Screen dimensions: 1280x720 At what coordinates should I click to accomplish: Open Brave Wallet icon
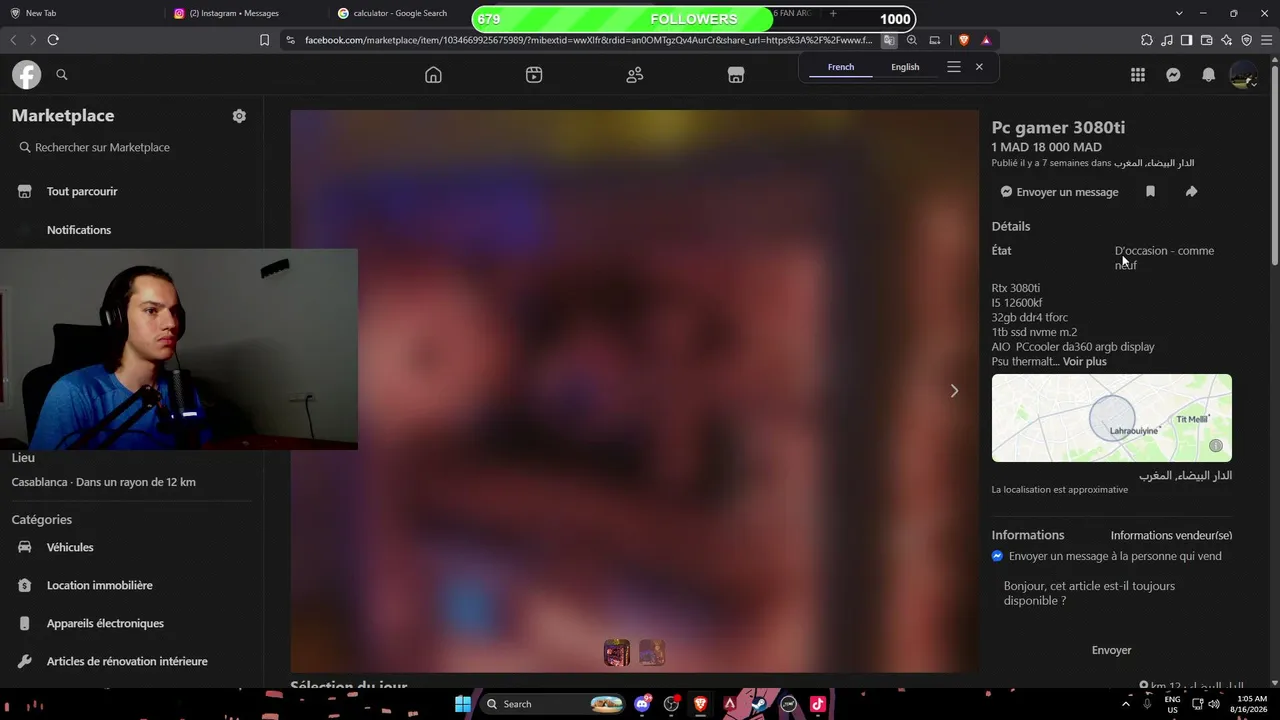pyautogui.click(x=1206, y=40)
